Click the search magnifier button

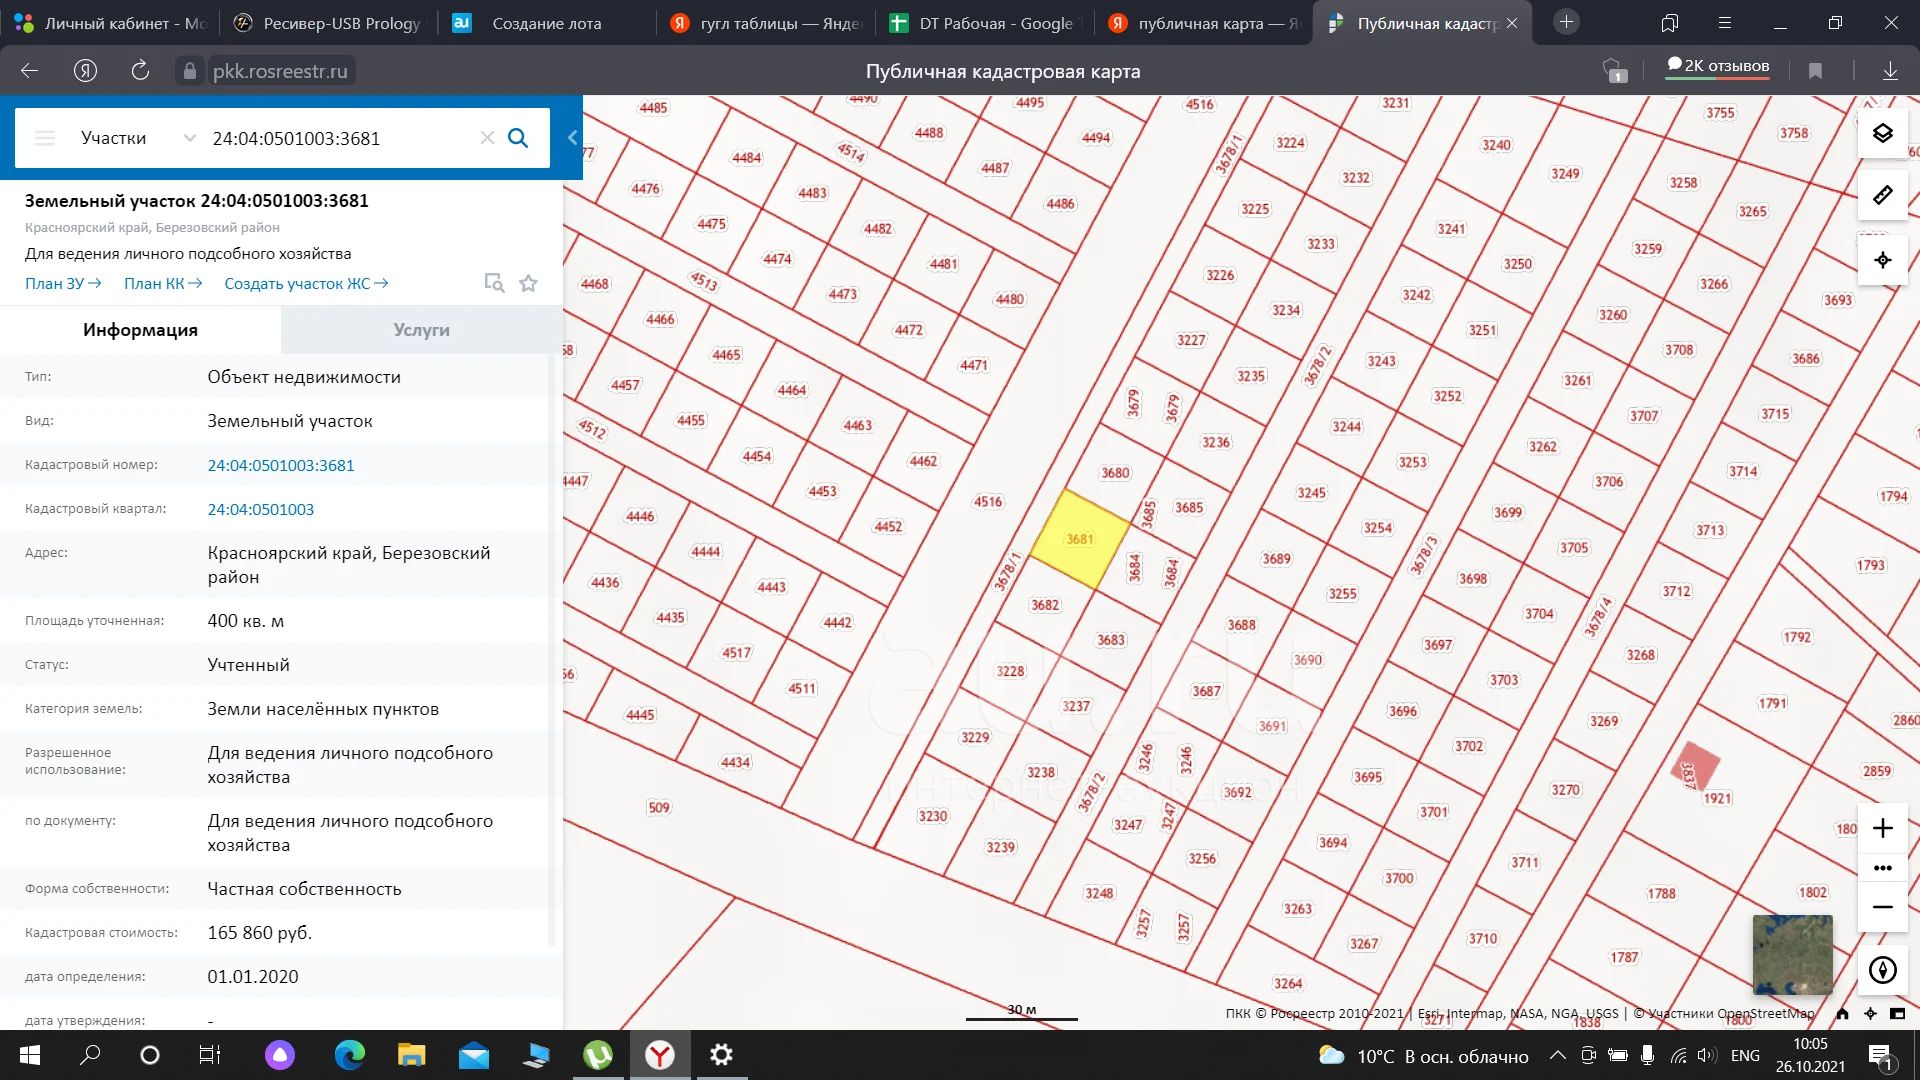tap(518, 138)
